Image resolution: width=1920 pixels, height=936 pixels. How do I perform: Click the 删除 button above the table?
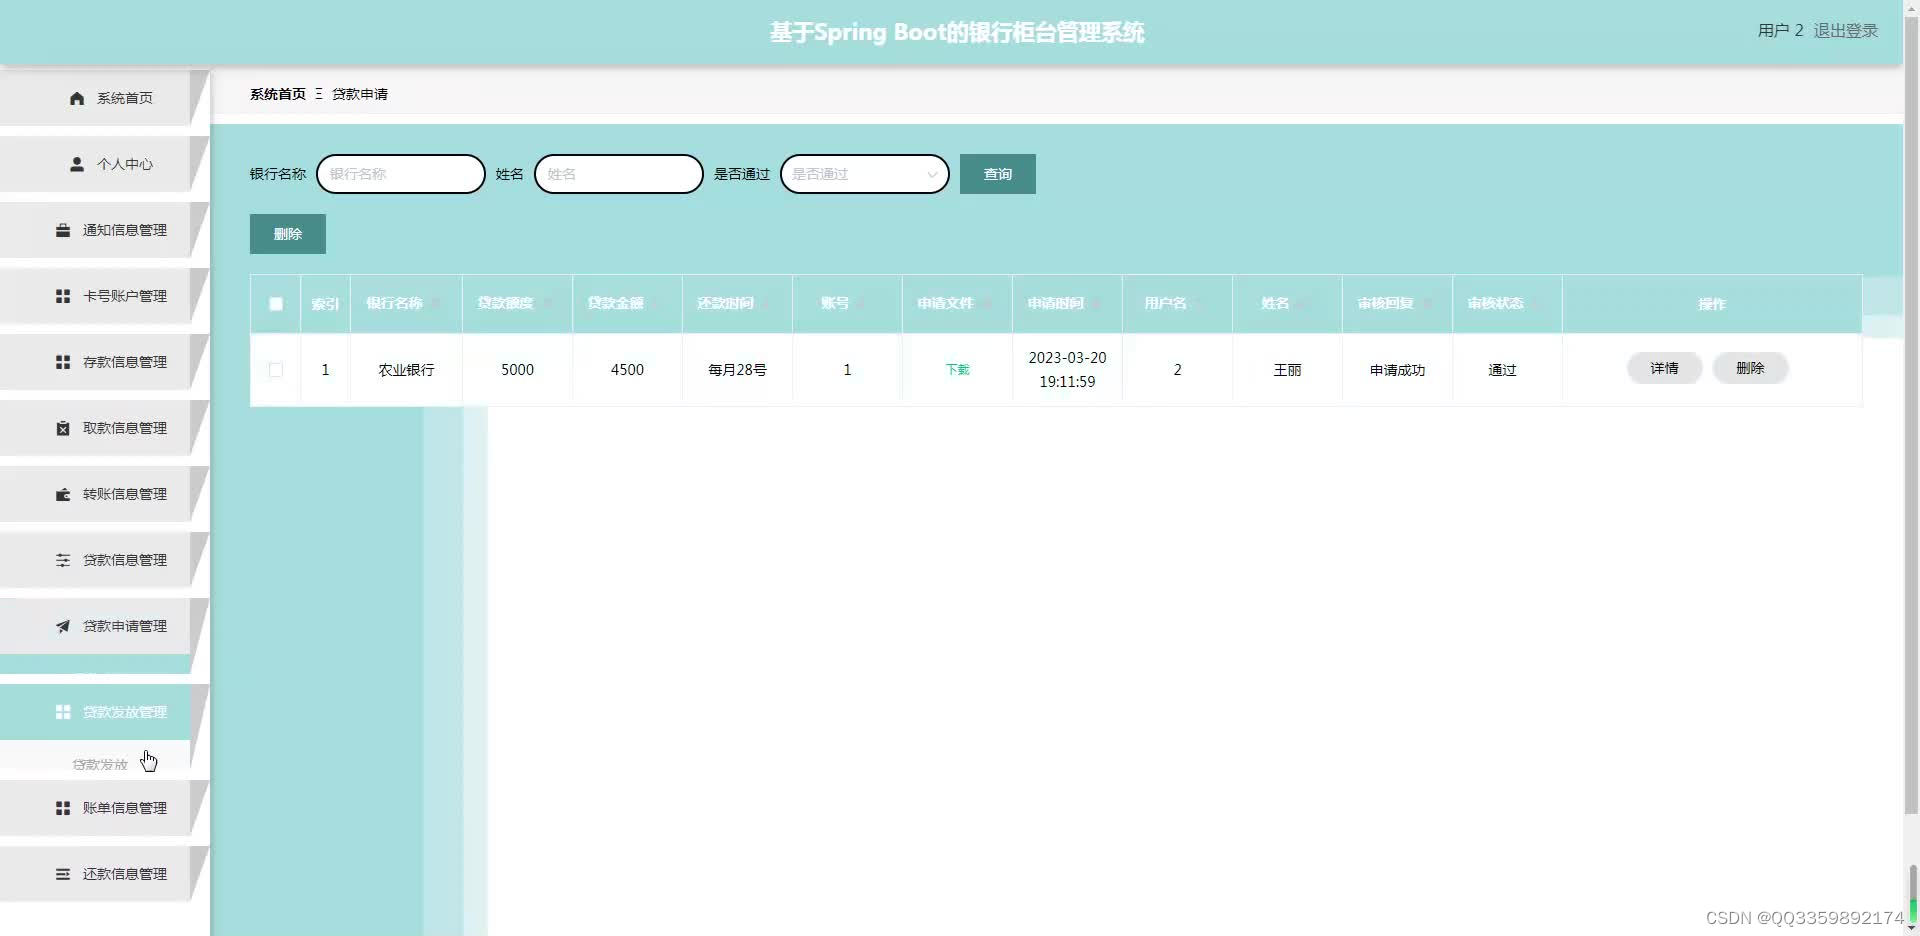click(288, 234)
